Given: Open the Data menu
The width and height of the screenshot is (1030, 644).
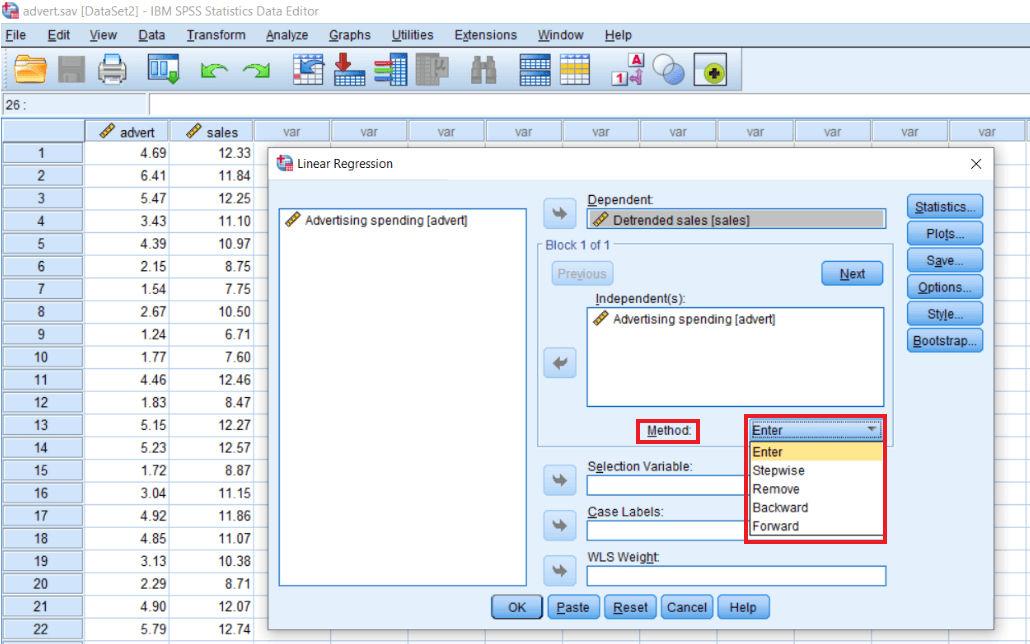Looking at the screenshot, I should click(x=152, y=35).
